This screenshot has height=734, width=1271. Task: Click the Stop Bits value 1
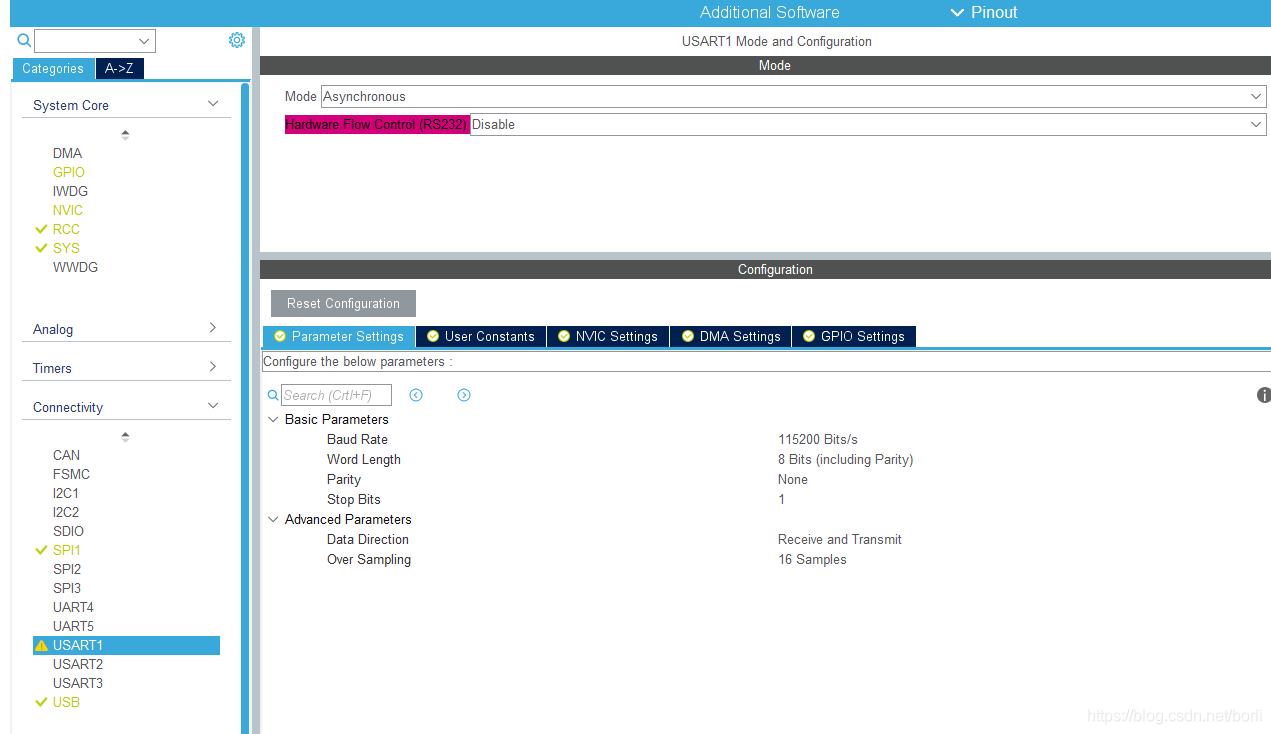coord(782,499)
